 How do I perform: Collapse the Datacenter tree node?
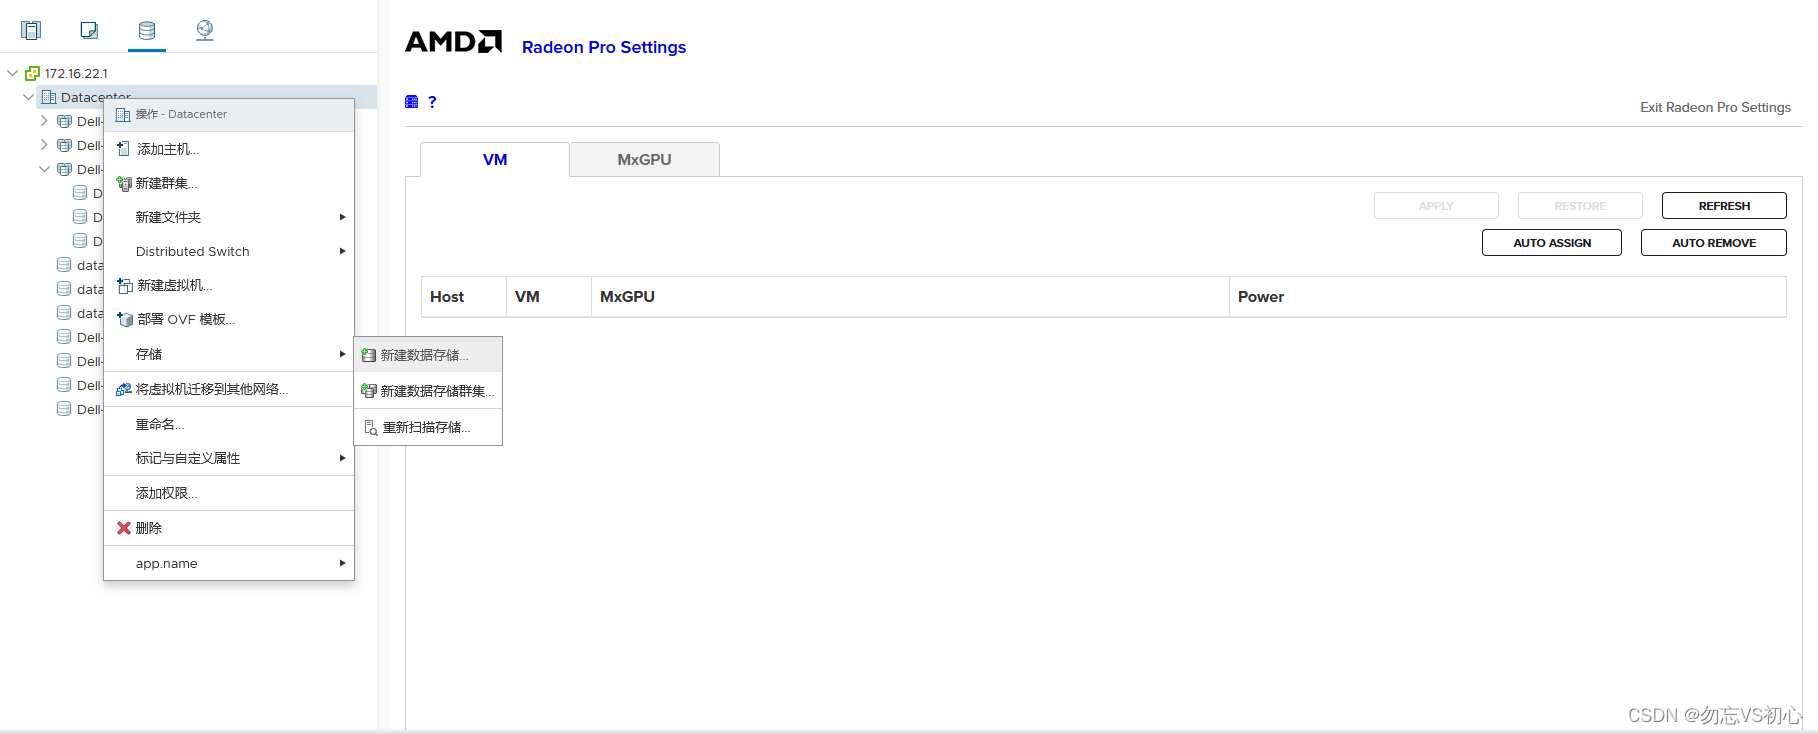[x=28, y=97]
